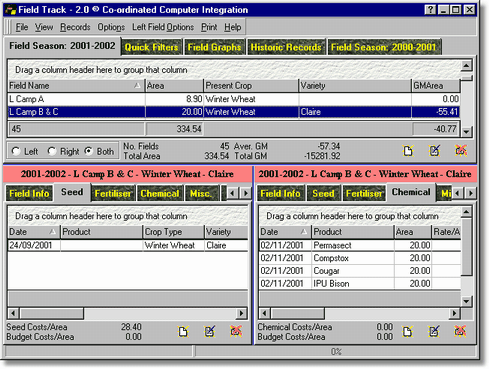Add a new seed record
The width and height of the screenshot is (489, 369).
[183, 331]
